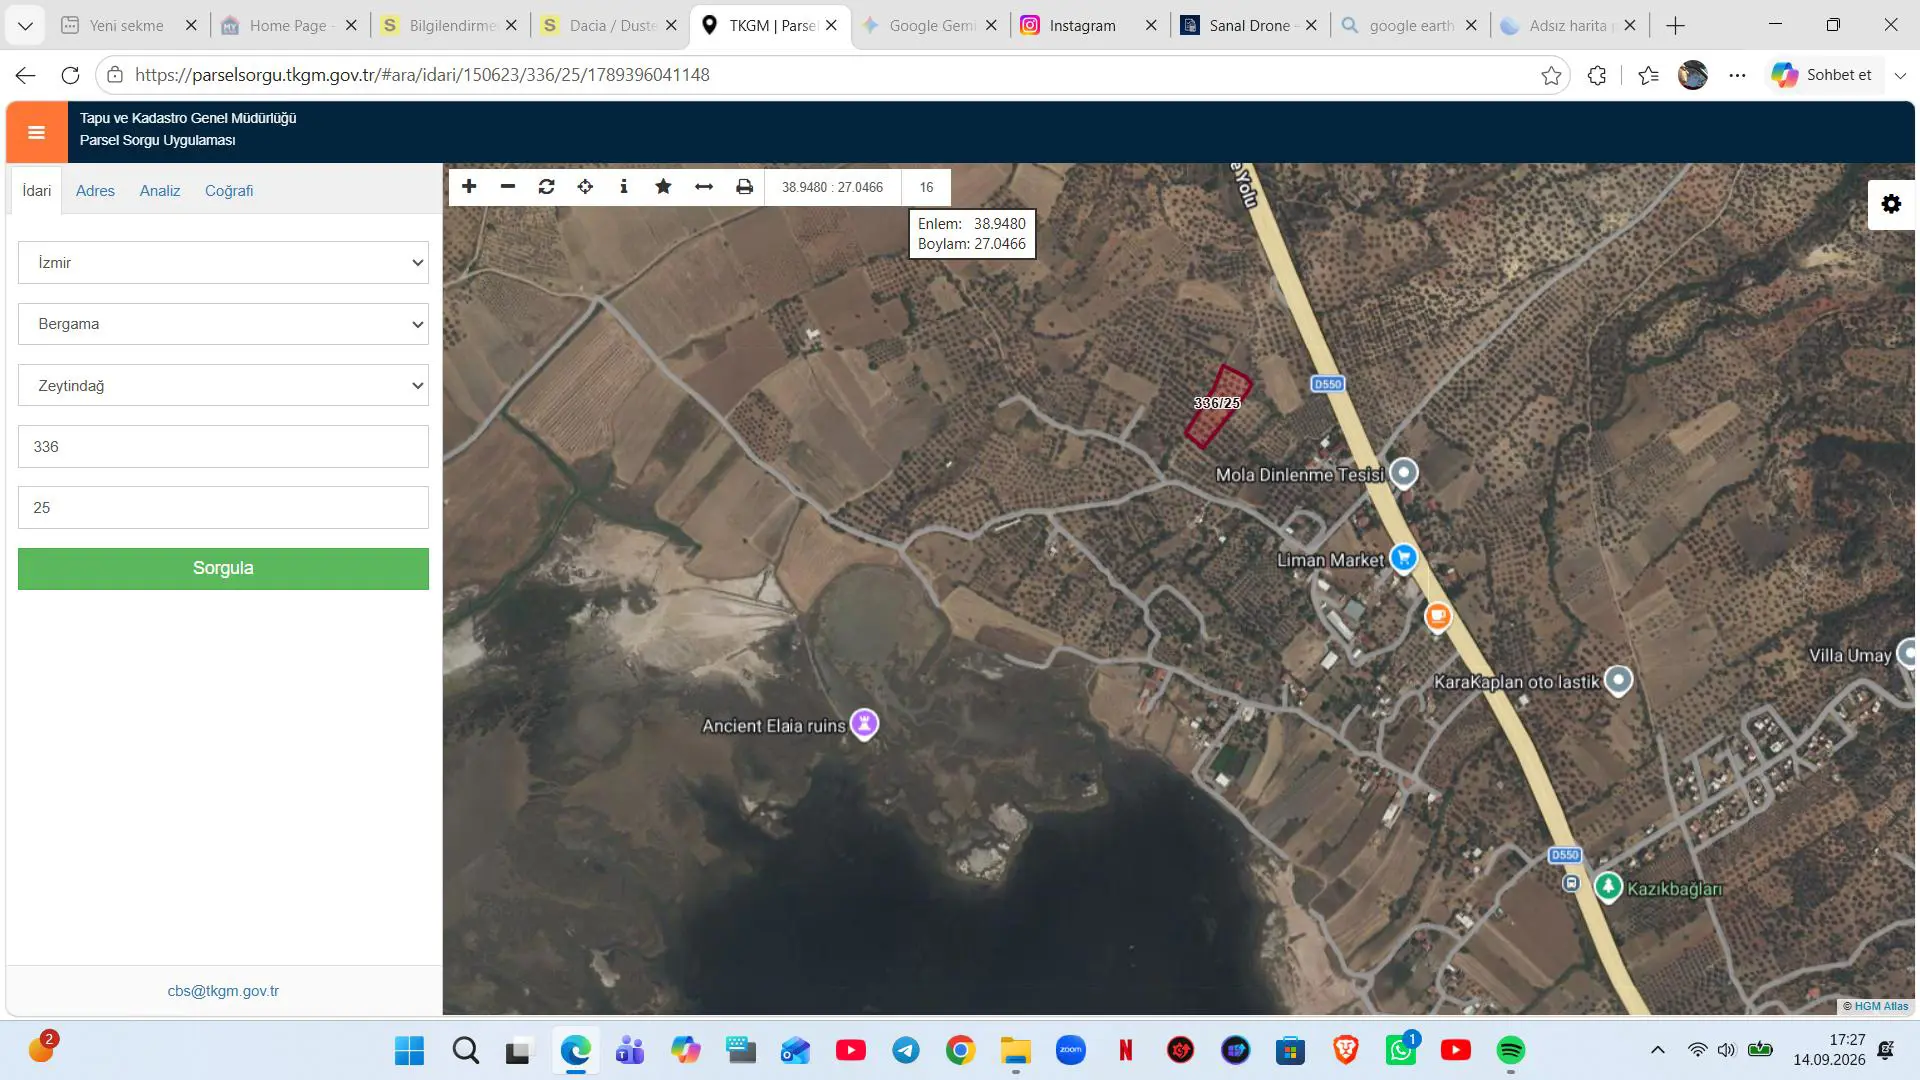Print the map with printer icon

tap(744, 187)
